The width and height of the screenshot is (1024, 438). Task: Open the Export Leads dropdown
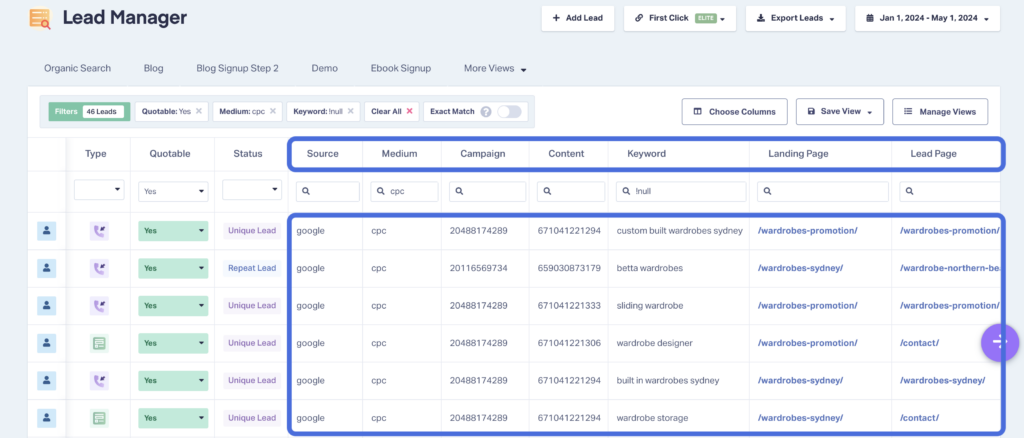[795, 18]
